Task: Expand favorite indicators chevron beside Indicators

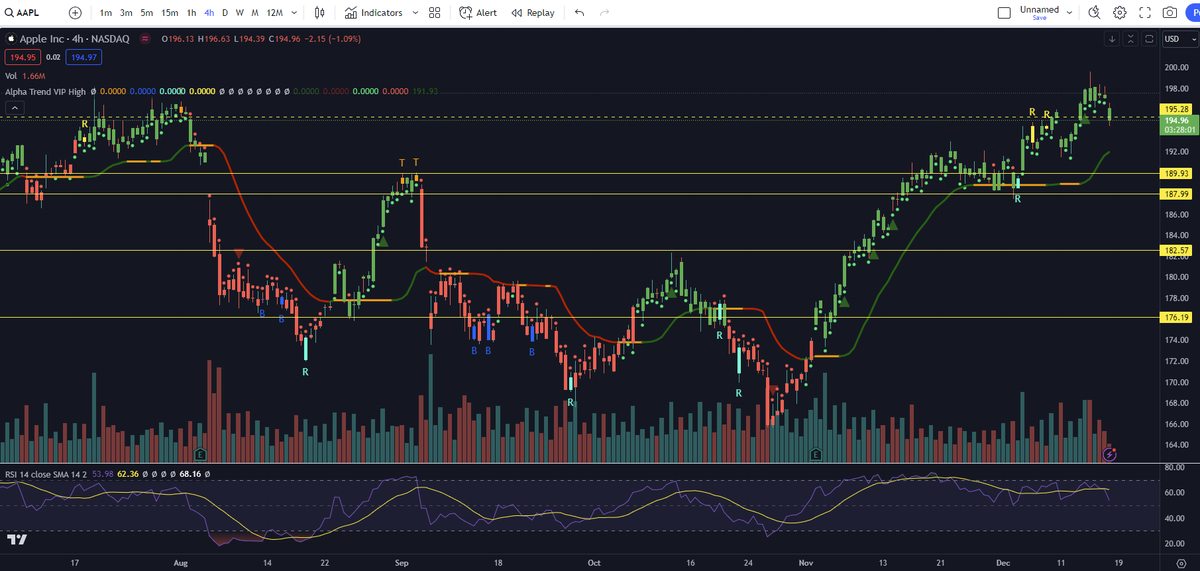Action: 414,13
